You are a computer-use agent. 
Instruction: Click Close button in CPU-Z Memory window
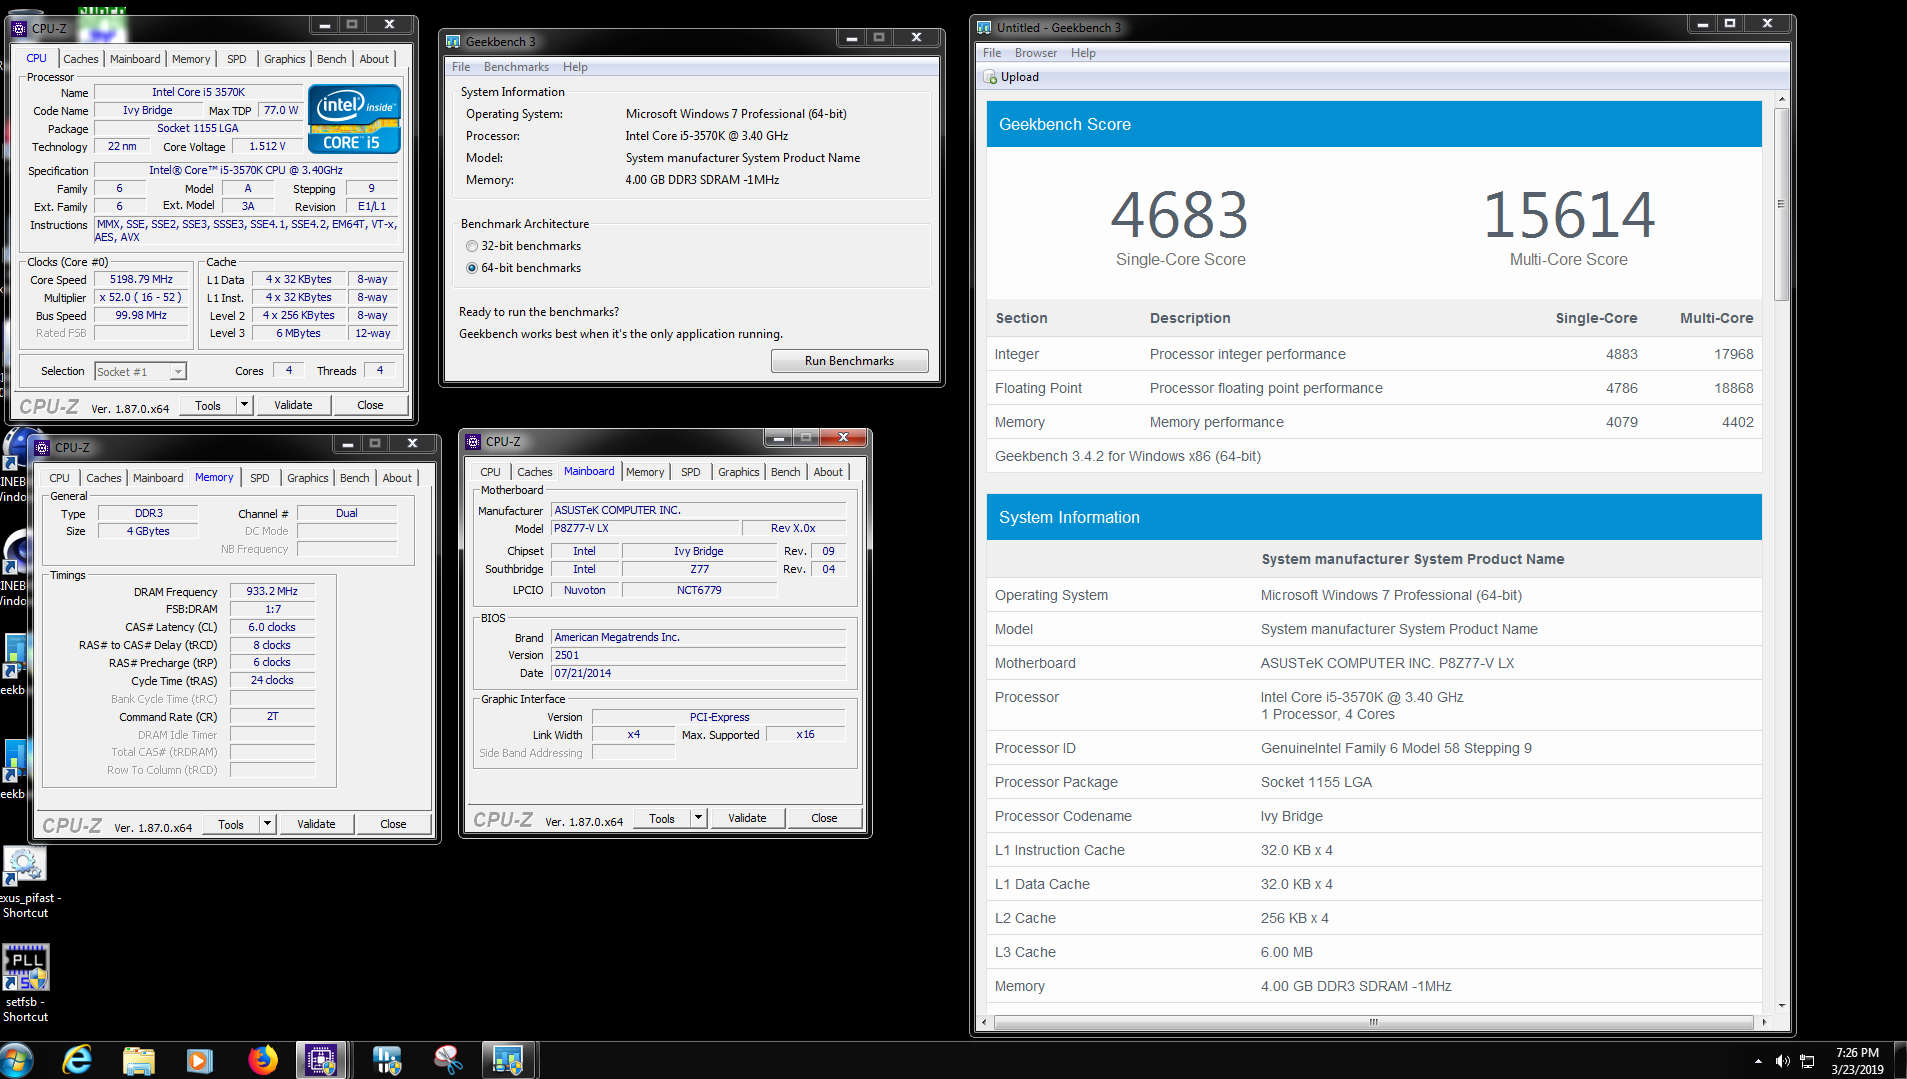coord(393,824)
